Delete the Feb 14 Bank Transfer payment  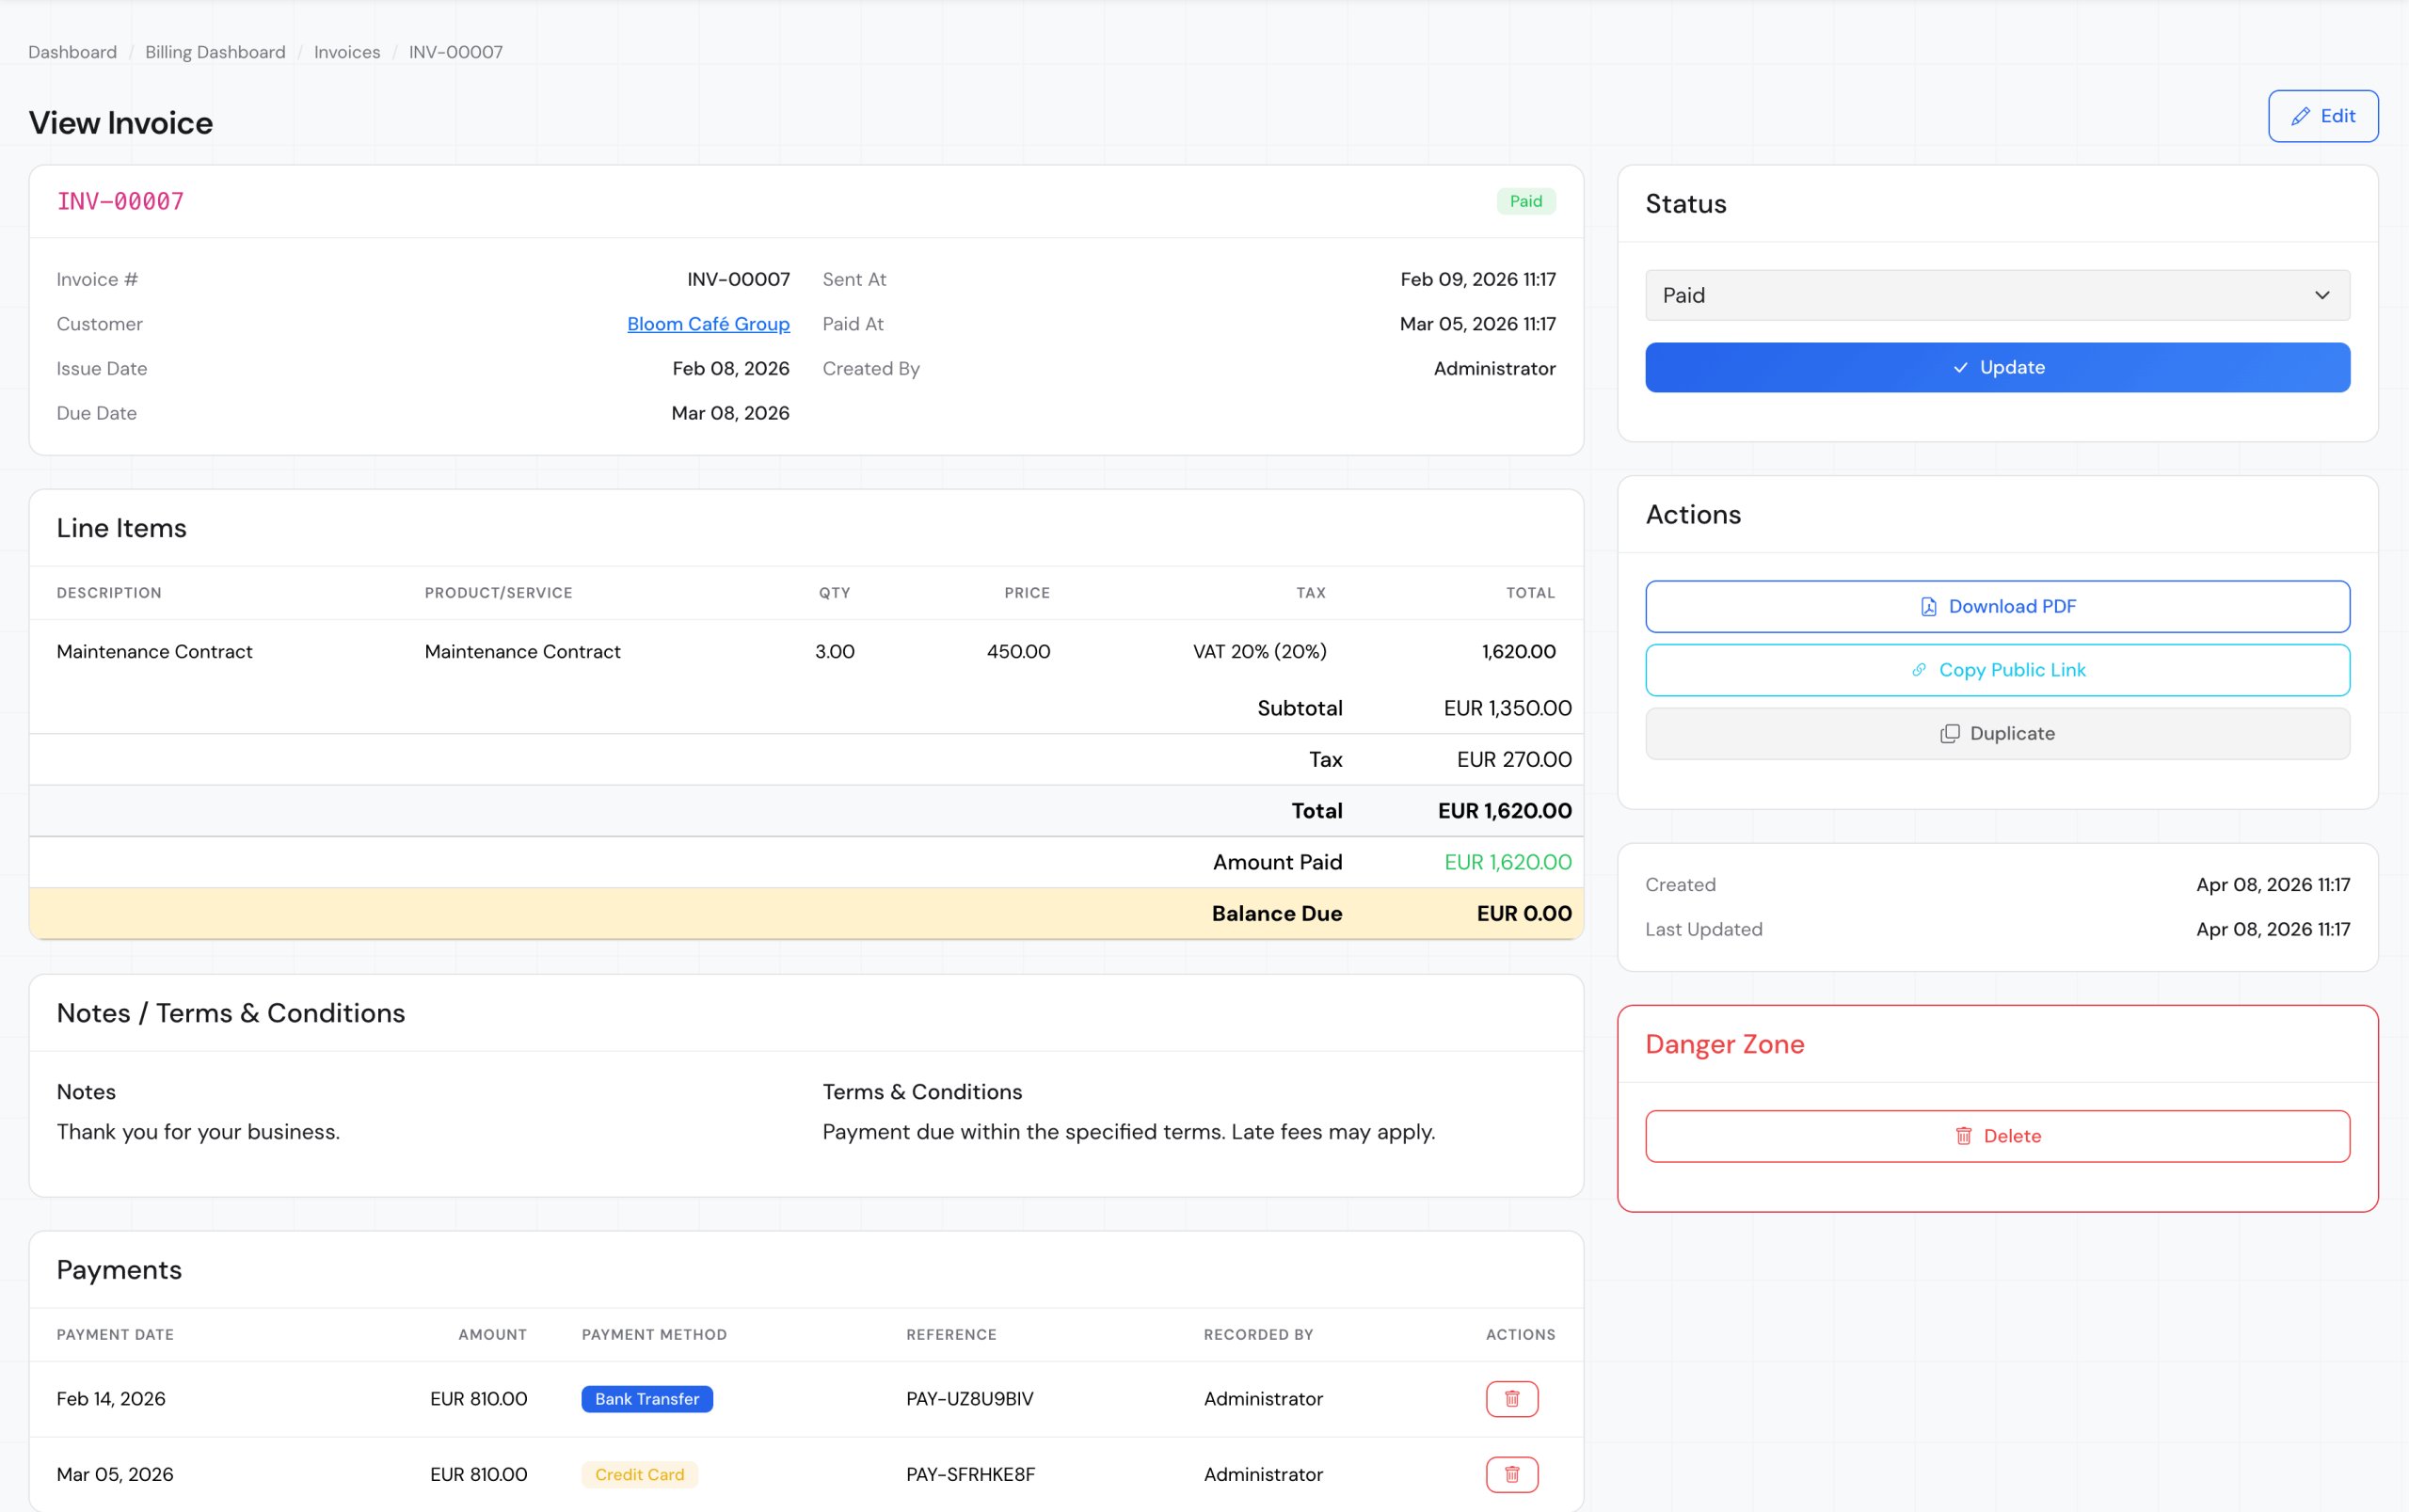(1511, 1398)
